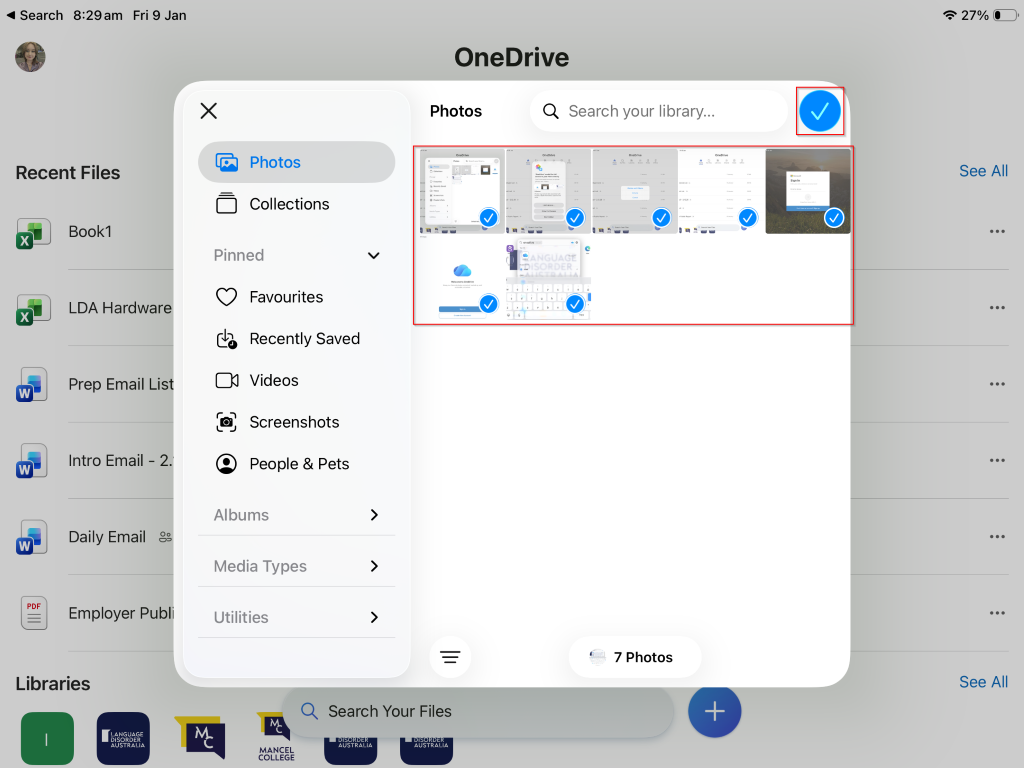Tap the Wi-Fi status icon
Viewport: 1024px width, 768px height.
(x=950, y=15)
